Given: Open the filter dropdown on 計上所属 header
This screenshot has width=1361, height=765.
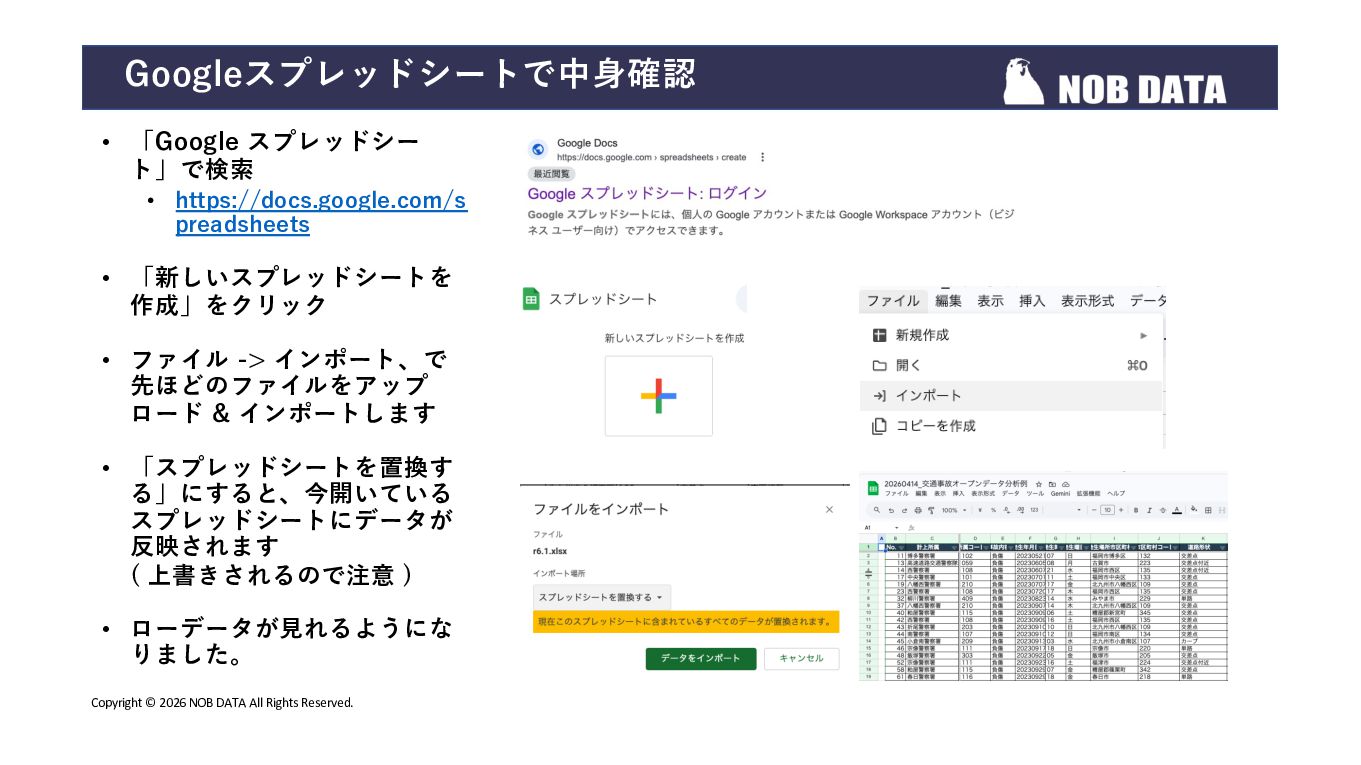Looking at the screenshot, I should [954, 547].
